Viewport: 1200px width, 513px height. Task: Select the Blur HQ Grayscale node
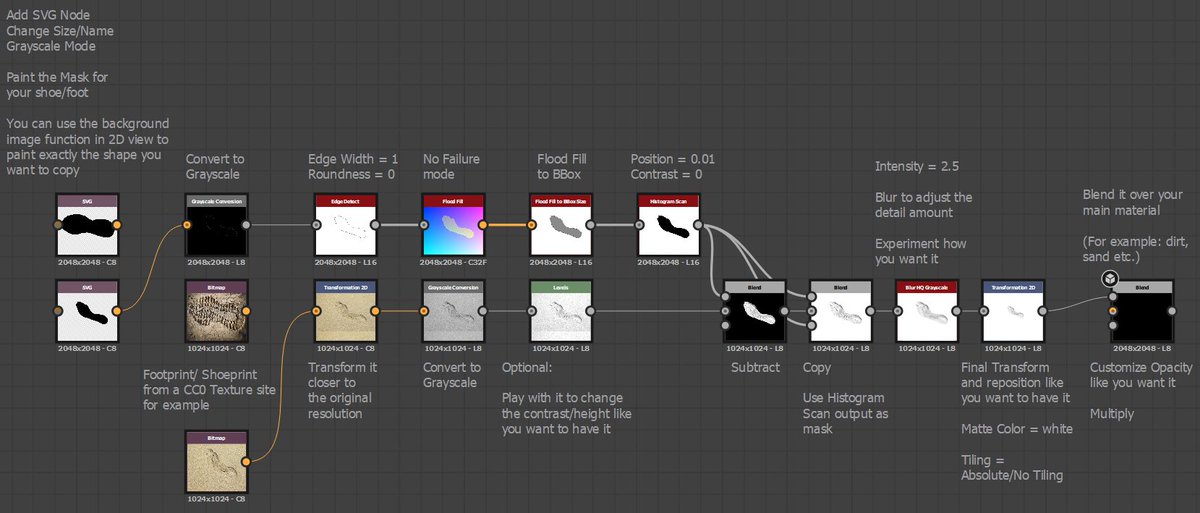point(926,311)
